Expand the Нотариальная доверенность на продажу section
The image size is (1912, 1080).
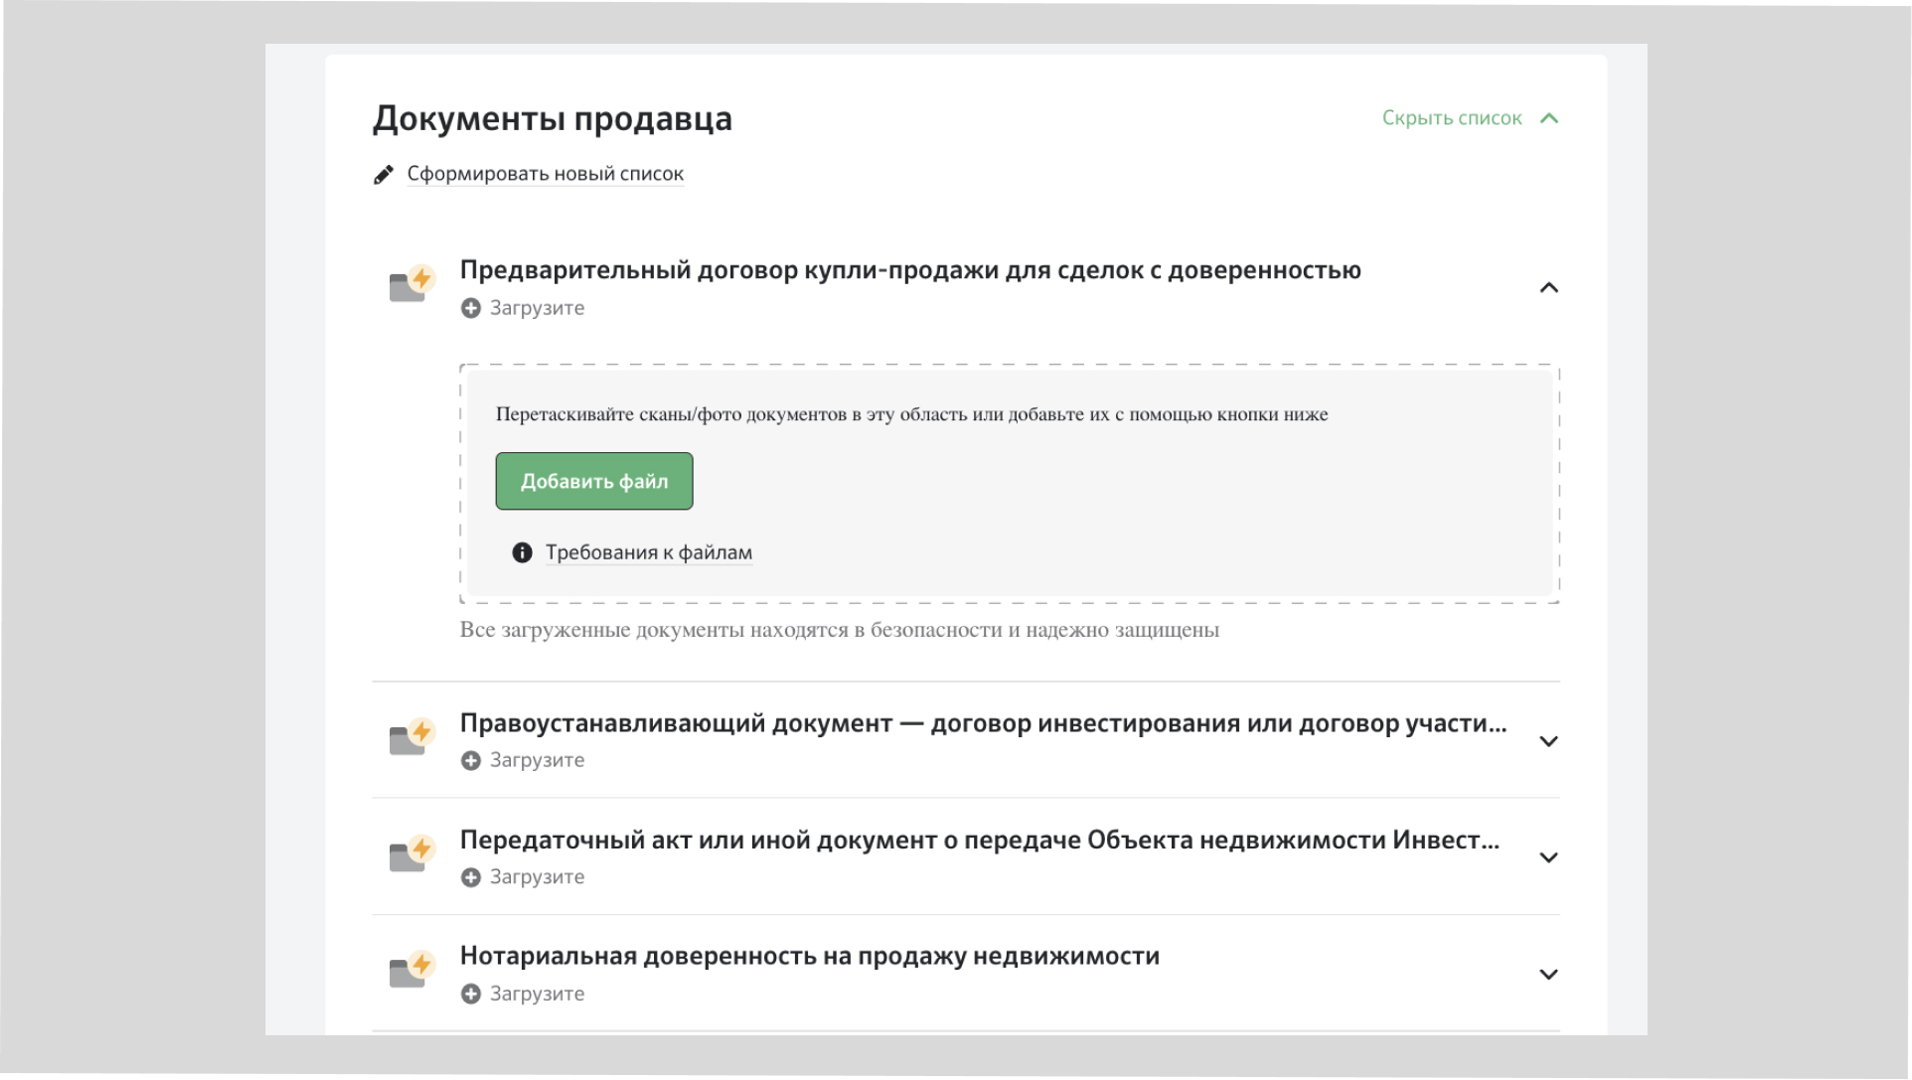pyautogui.click(x=1549, y=974)
